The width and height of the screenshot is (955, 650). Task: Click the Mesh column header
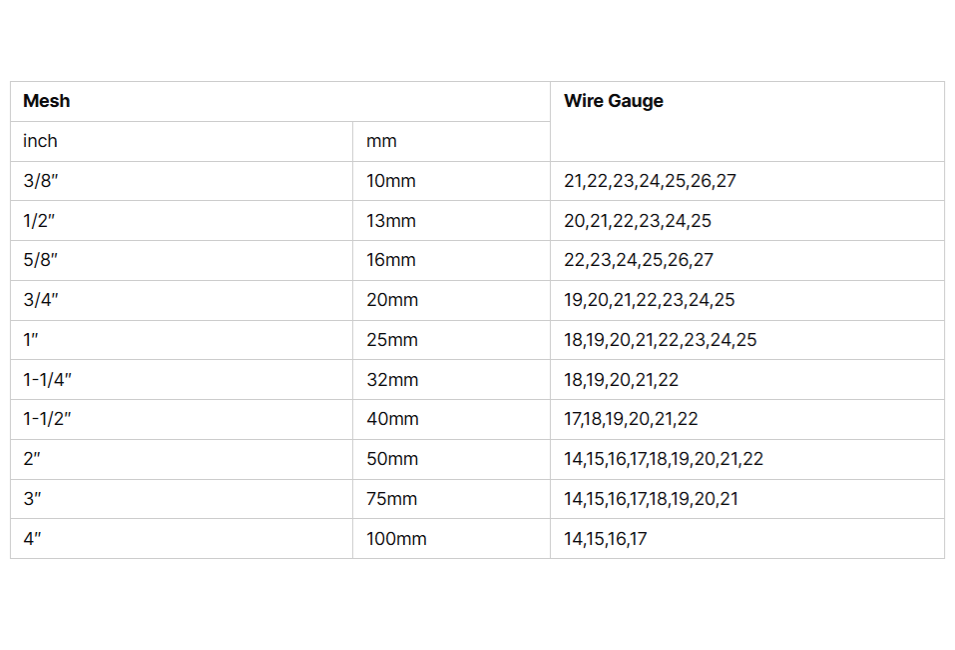[x=280, y=101]
